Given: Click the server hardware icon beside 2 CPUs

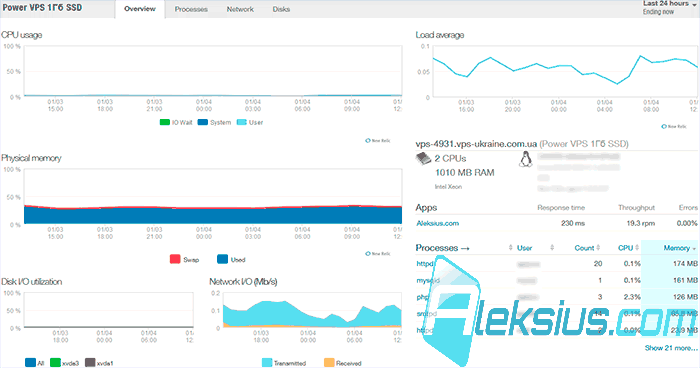Looking at the screenshot, I should tap(423, 159).
